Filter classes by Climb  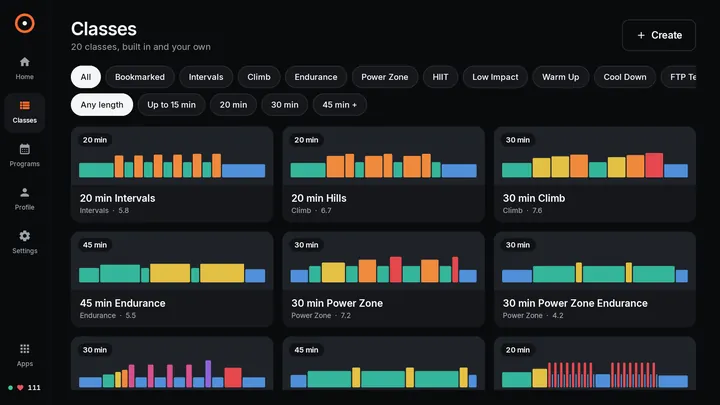click(259, 77)
